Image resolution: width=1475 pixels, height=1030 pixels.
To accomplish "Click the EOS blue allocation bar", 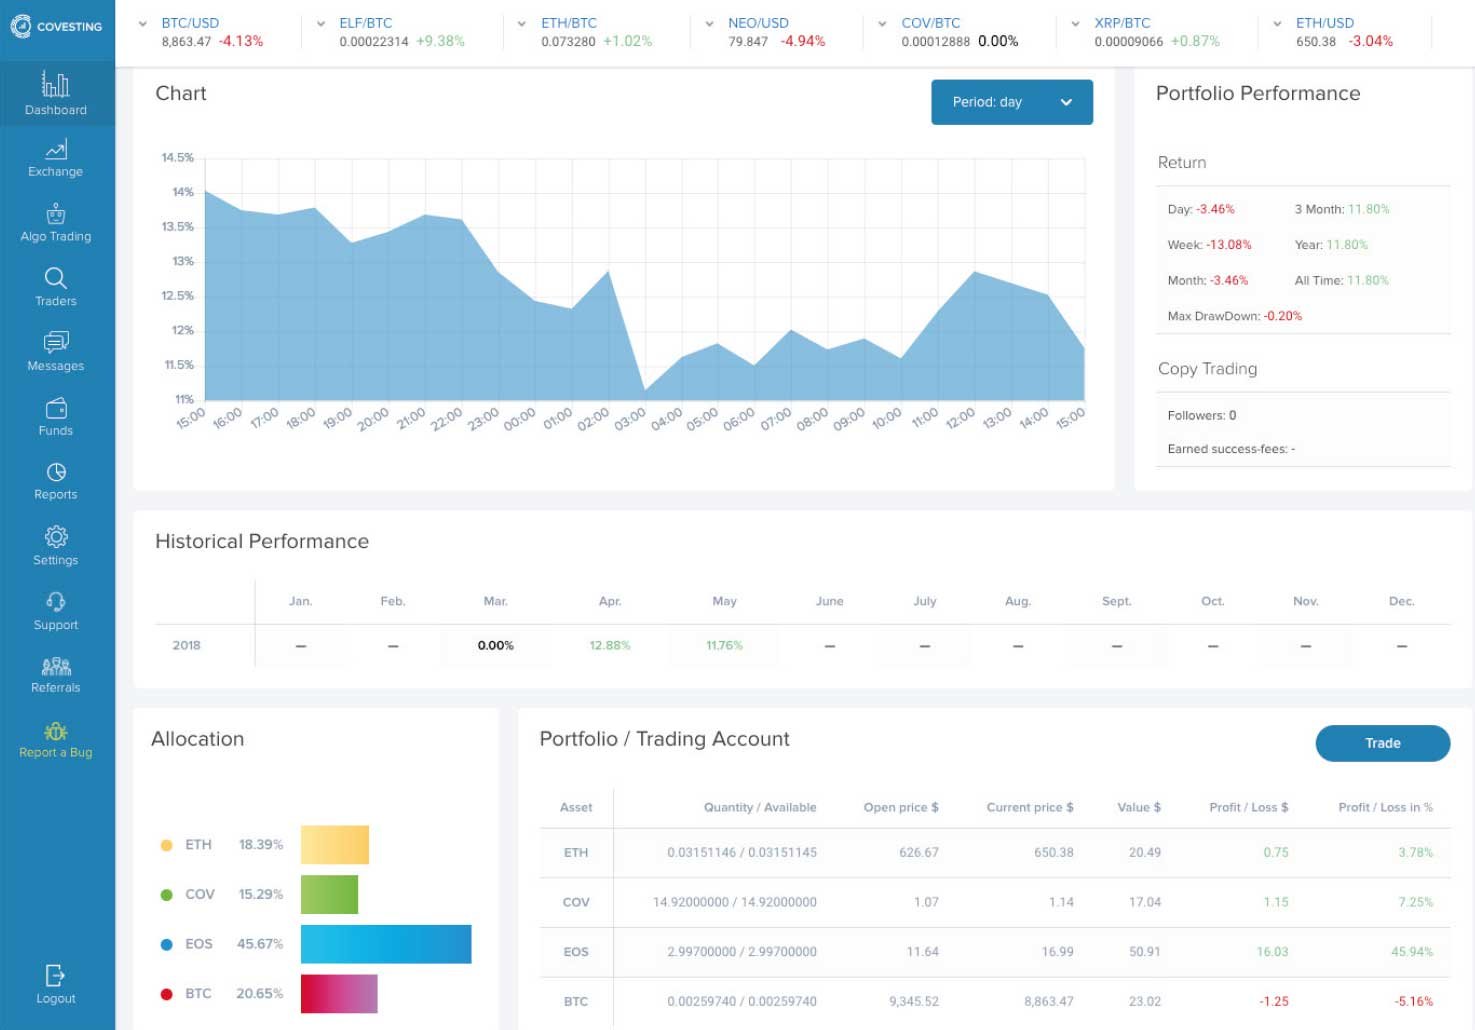I will coord(386,944).
